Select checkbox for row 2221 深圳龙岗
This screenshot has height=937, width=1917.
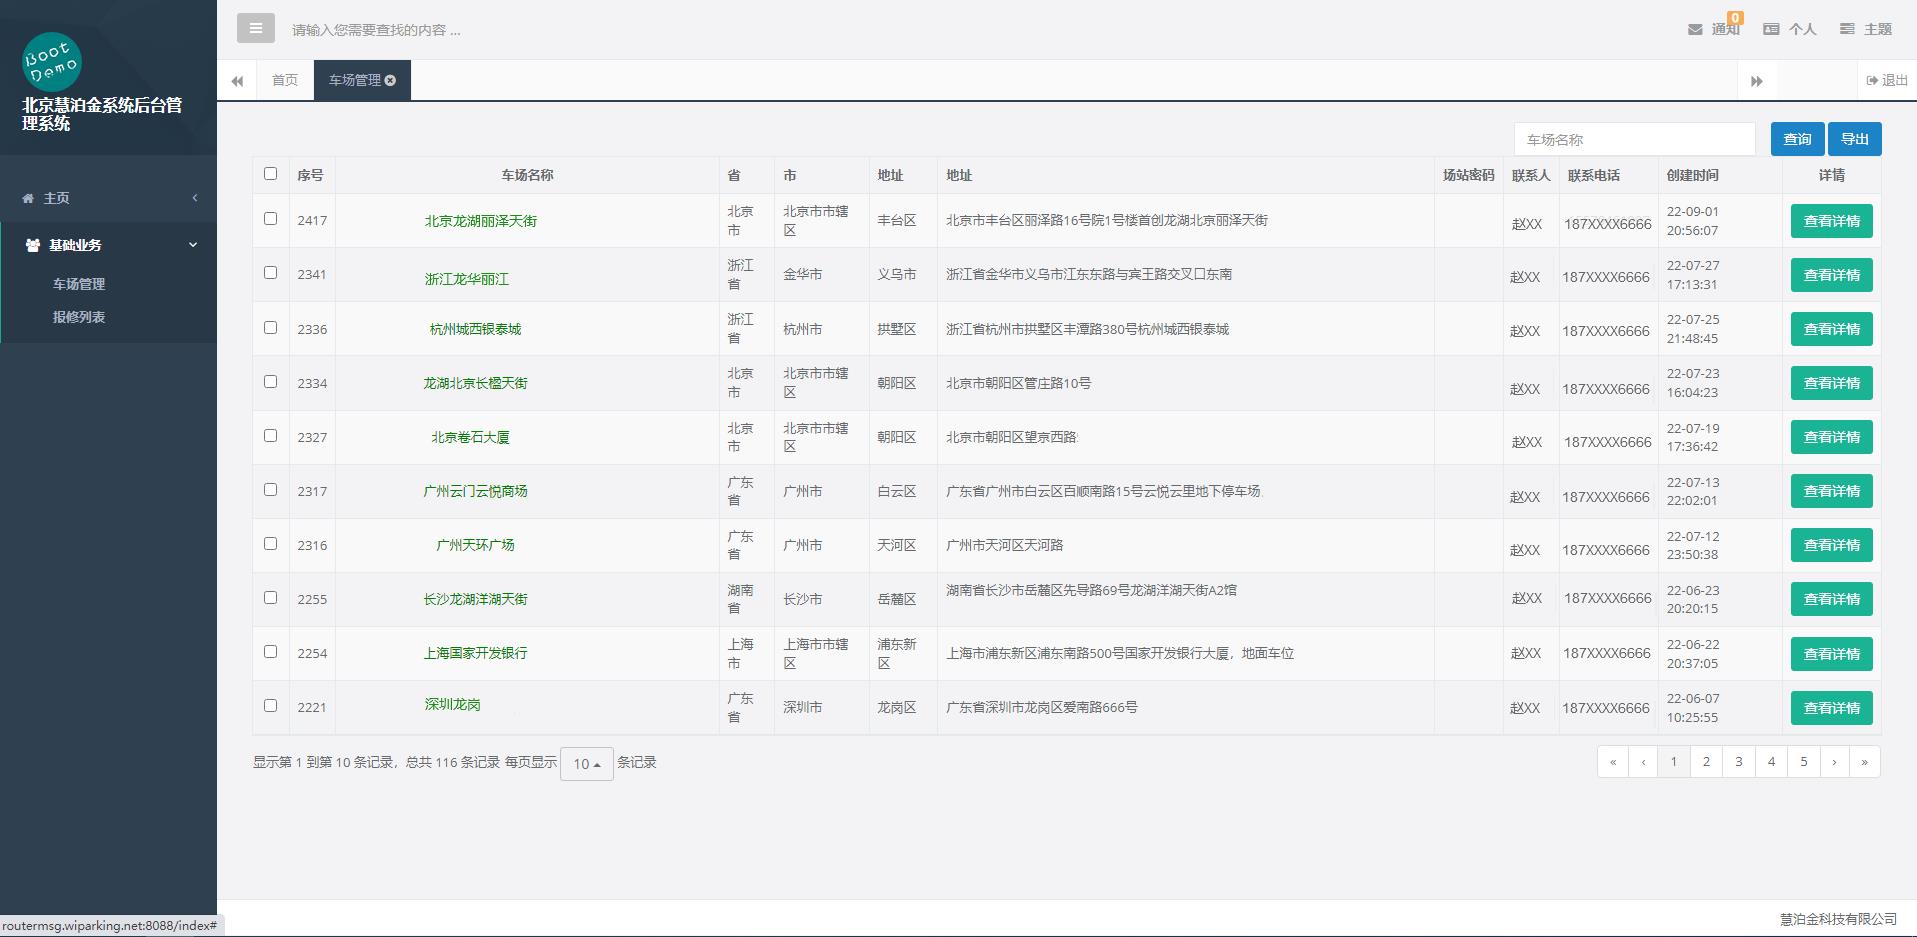point(270,706)
